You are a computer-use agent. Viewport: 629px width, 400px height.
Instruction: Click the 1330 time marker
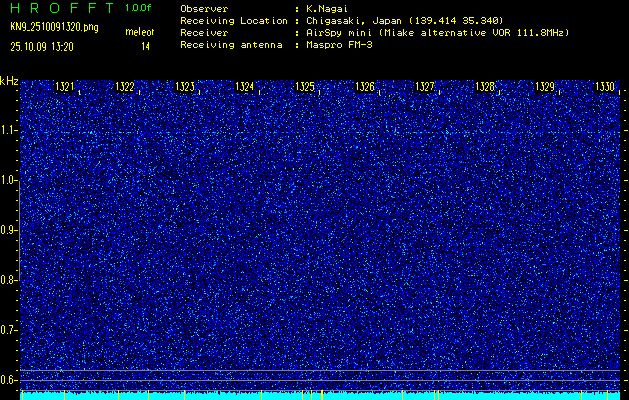[605, 87]
